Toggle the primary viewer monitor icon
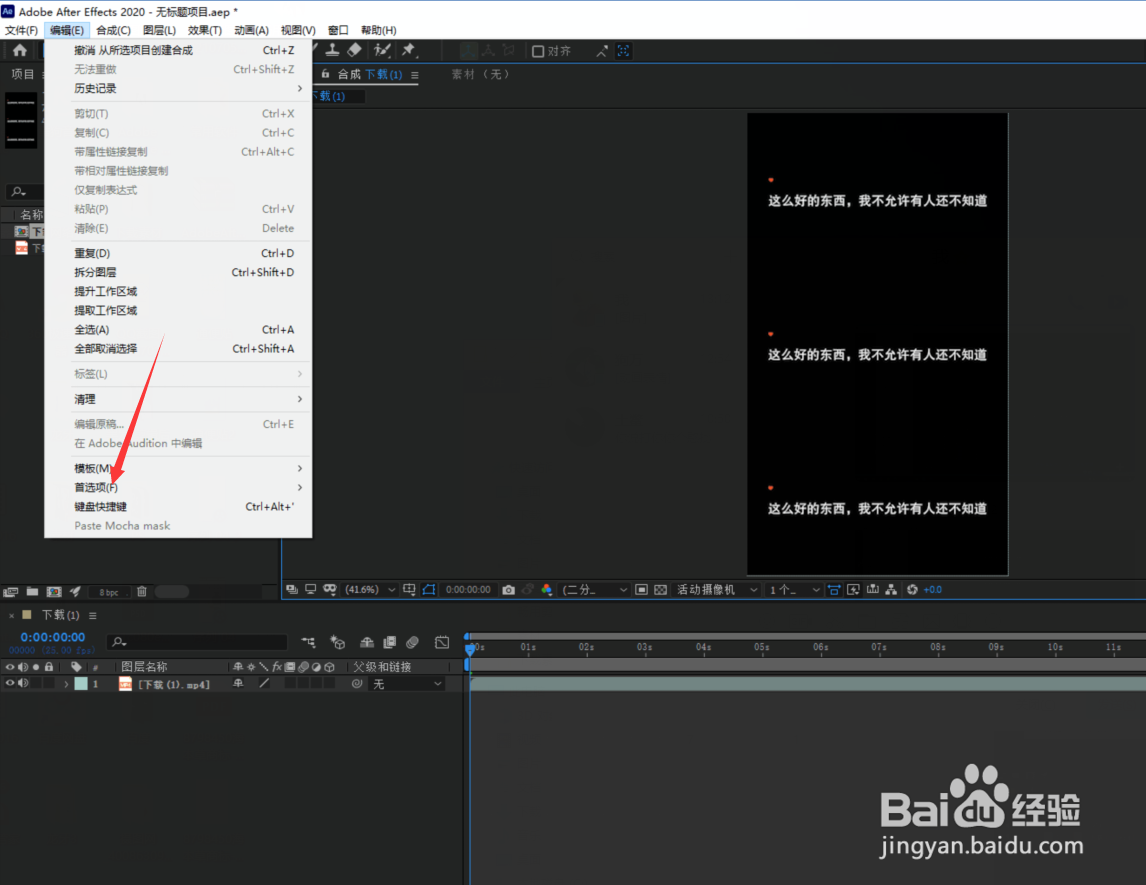 pyautogui.click(x=311, y=590)
